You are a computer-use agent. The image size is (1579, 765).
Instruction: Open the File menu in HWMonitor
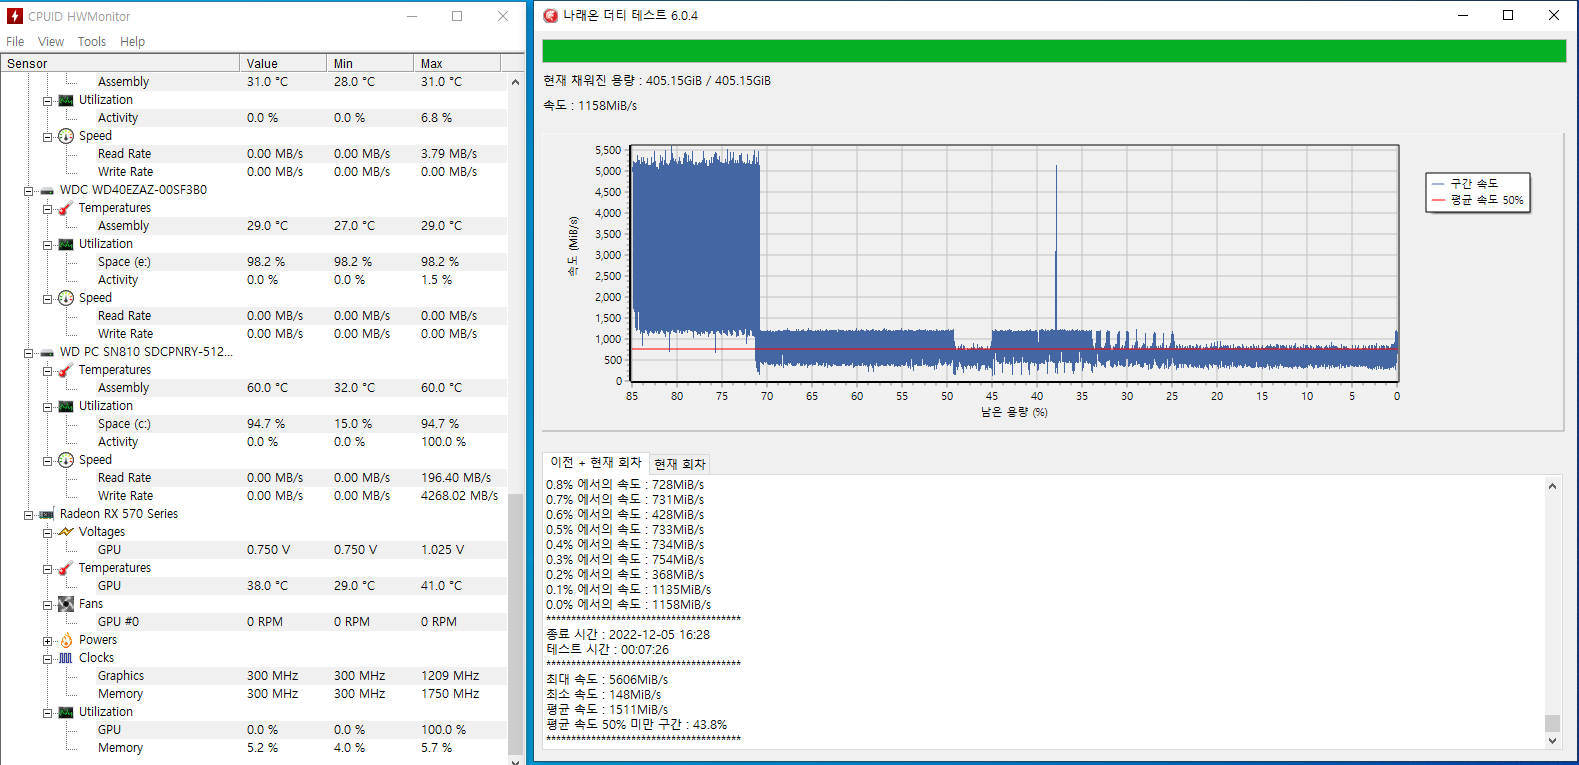point(15,41)
